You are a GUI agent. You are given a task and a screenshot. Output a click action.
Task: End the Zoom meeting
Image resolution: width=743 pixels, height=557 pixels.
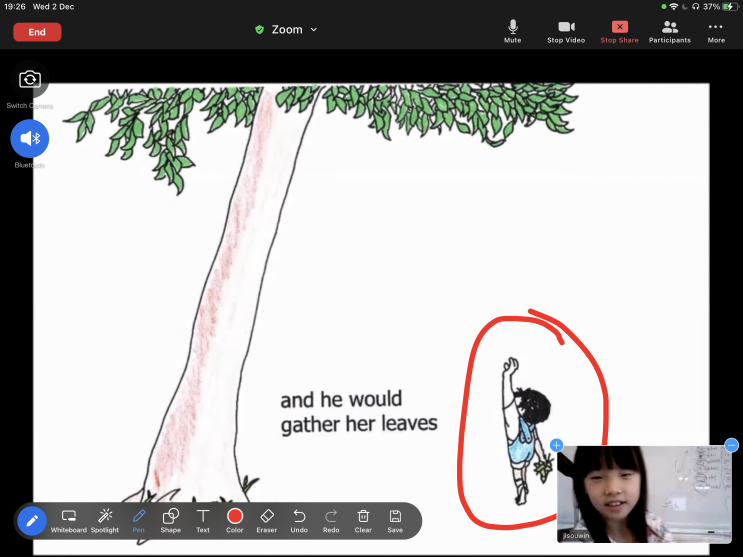pos(37,32)
